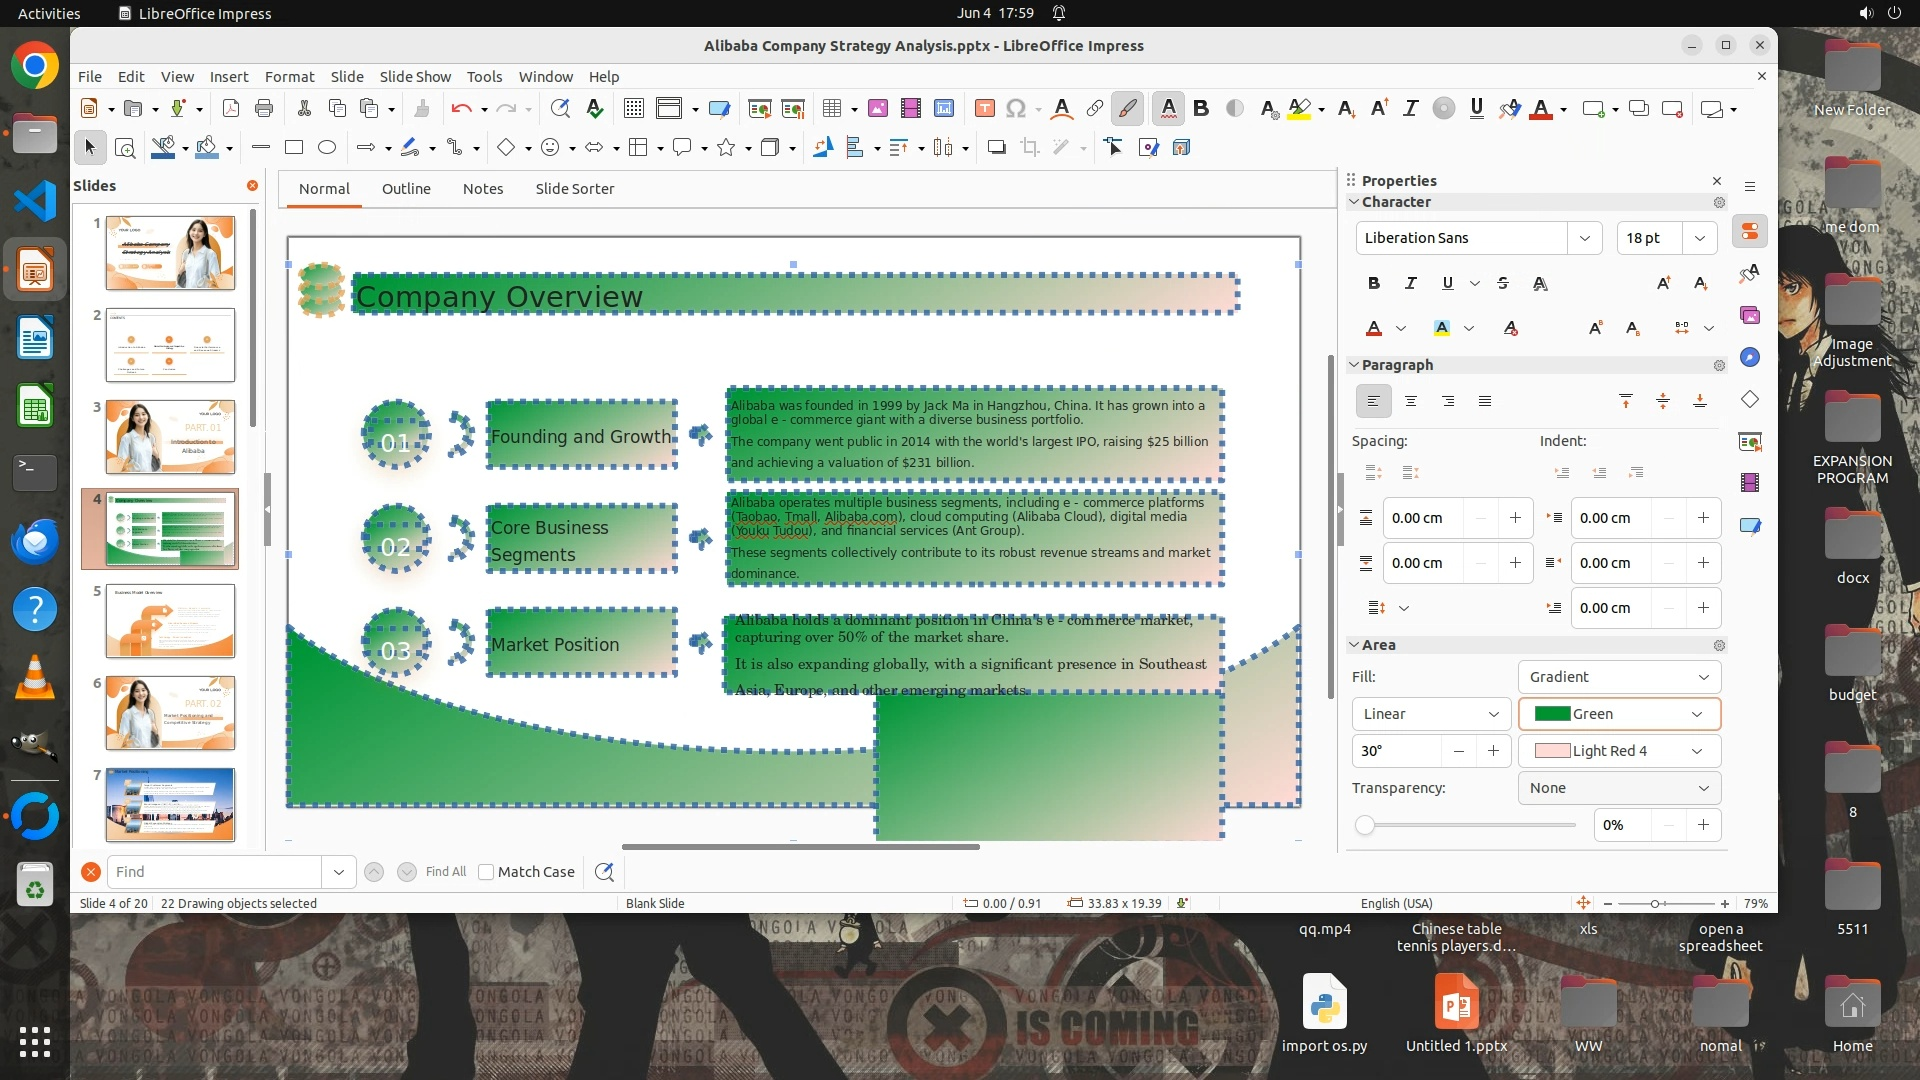Open the font name dropdown
This screenshot has width=1920, height=1080.
[1584, 238]
